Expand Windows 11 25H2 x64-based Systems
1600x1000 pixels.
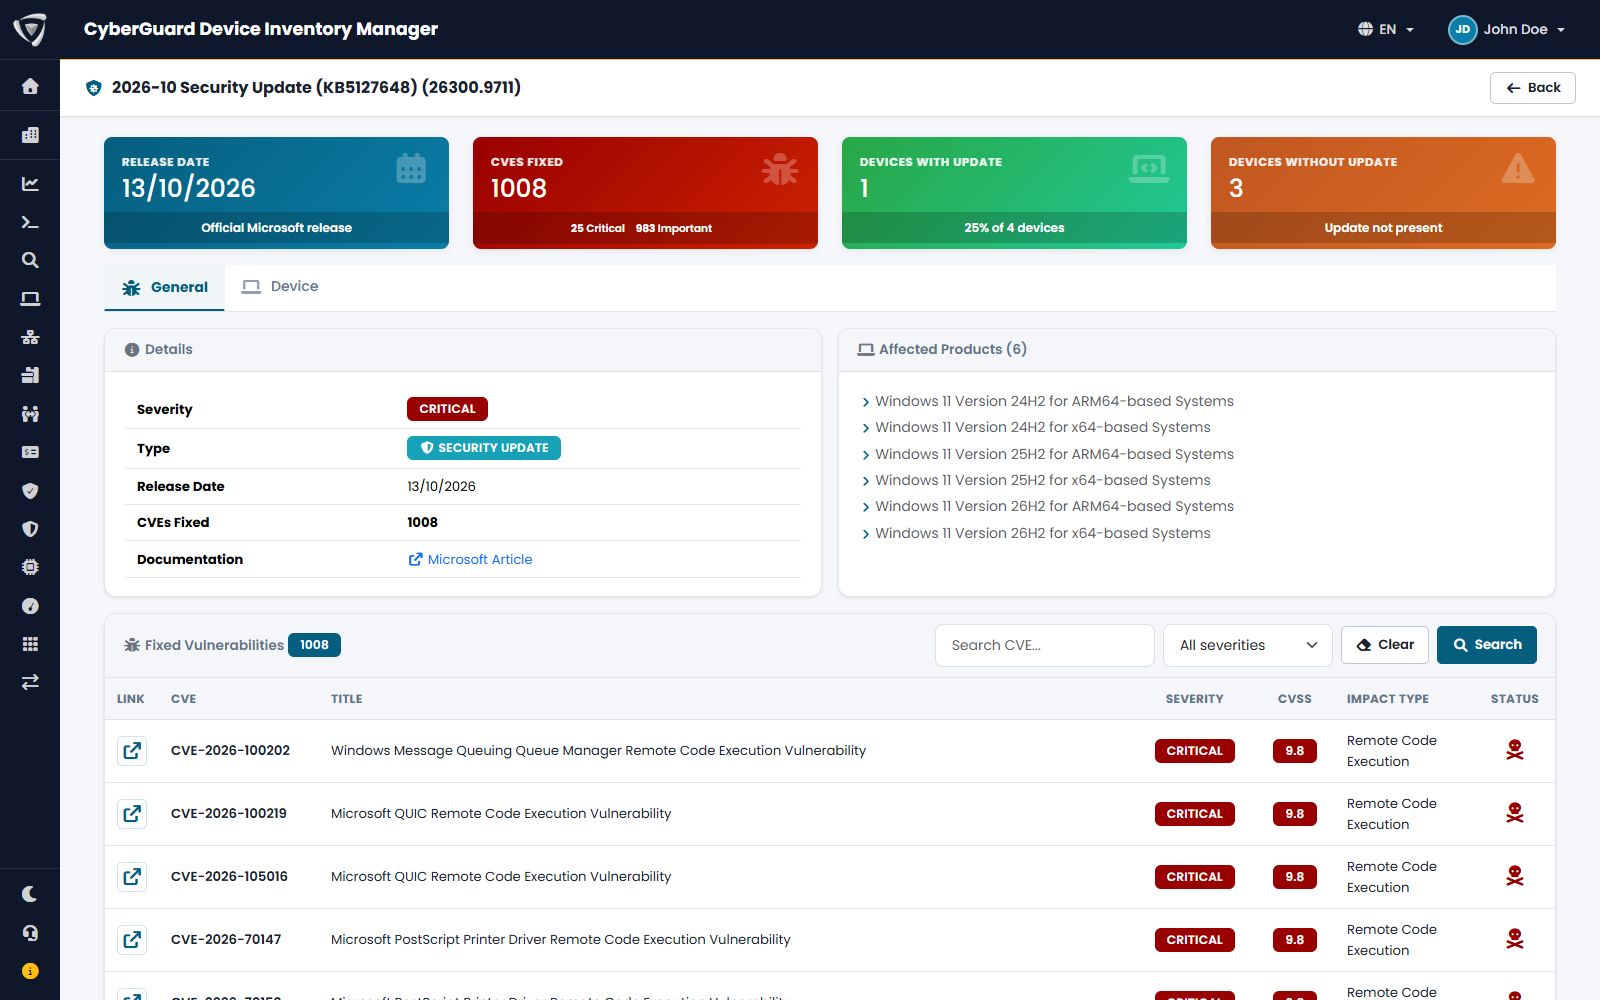point(1036,480)
